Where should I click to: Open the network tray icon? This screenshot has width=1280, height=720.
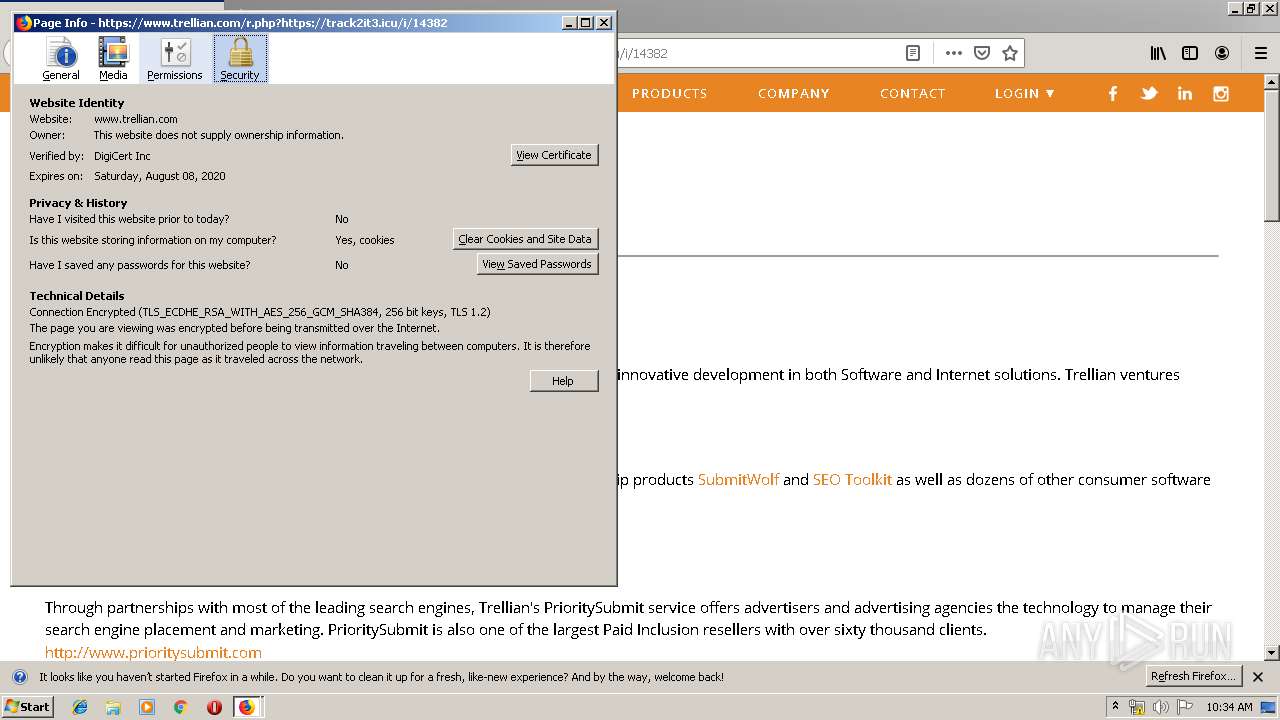coord(1137,707)
